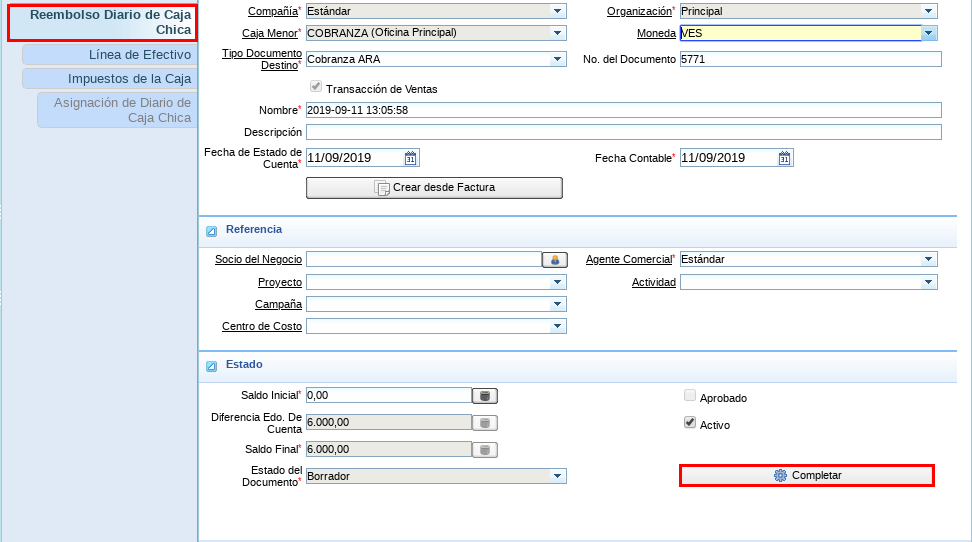Open the Agente Comercial dropdown
Image resolution: width=972 pixels, height=542 pixels.
pos(928,259)
